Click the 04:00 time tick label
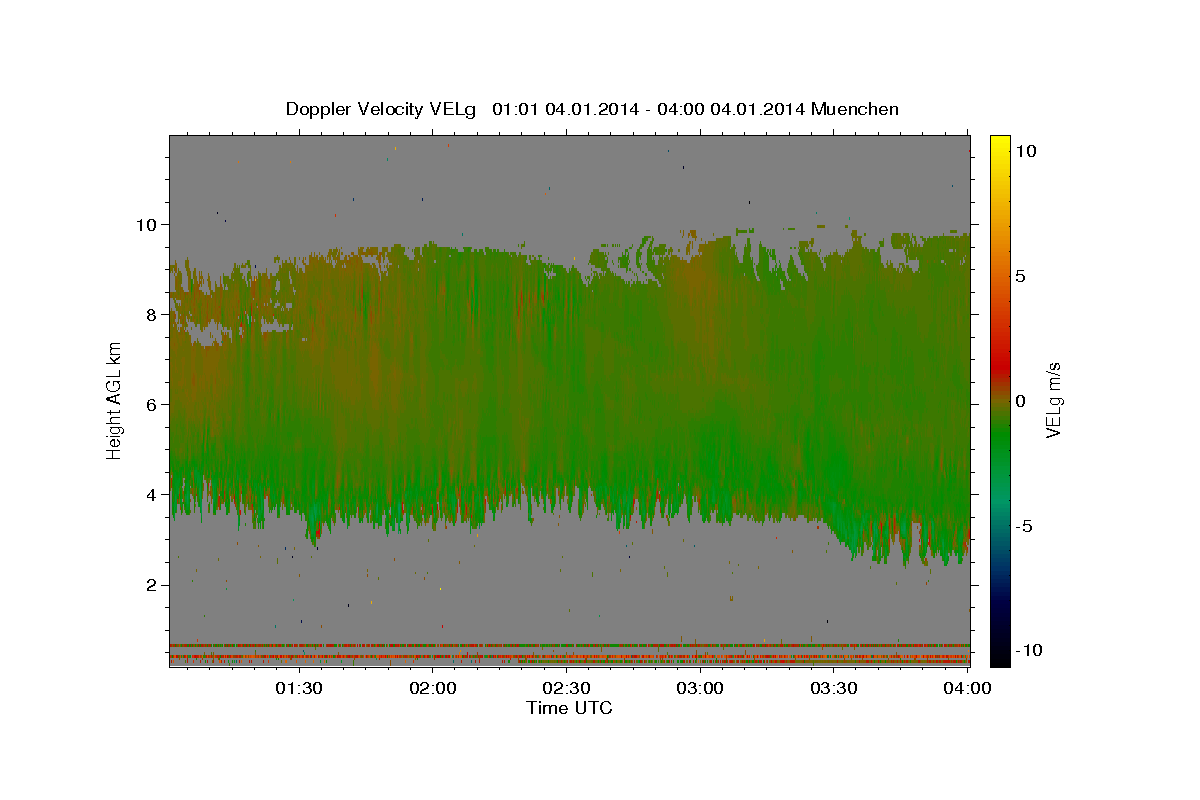 click(967, 688)
